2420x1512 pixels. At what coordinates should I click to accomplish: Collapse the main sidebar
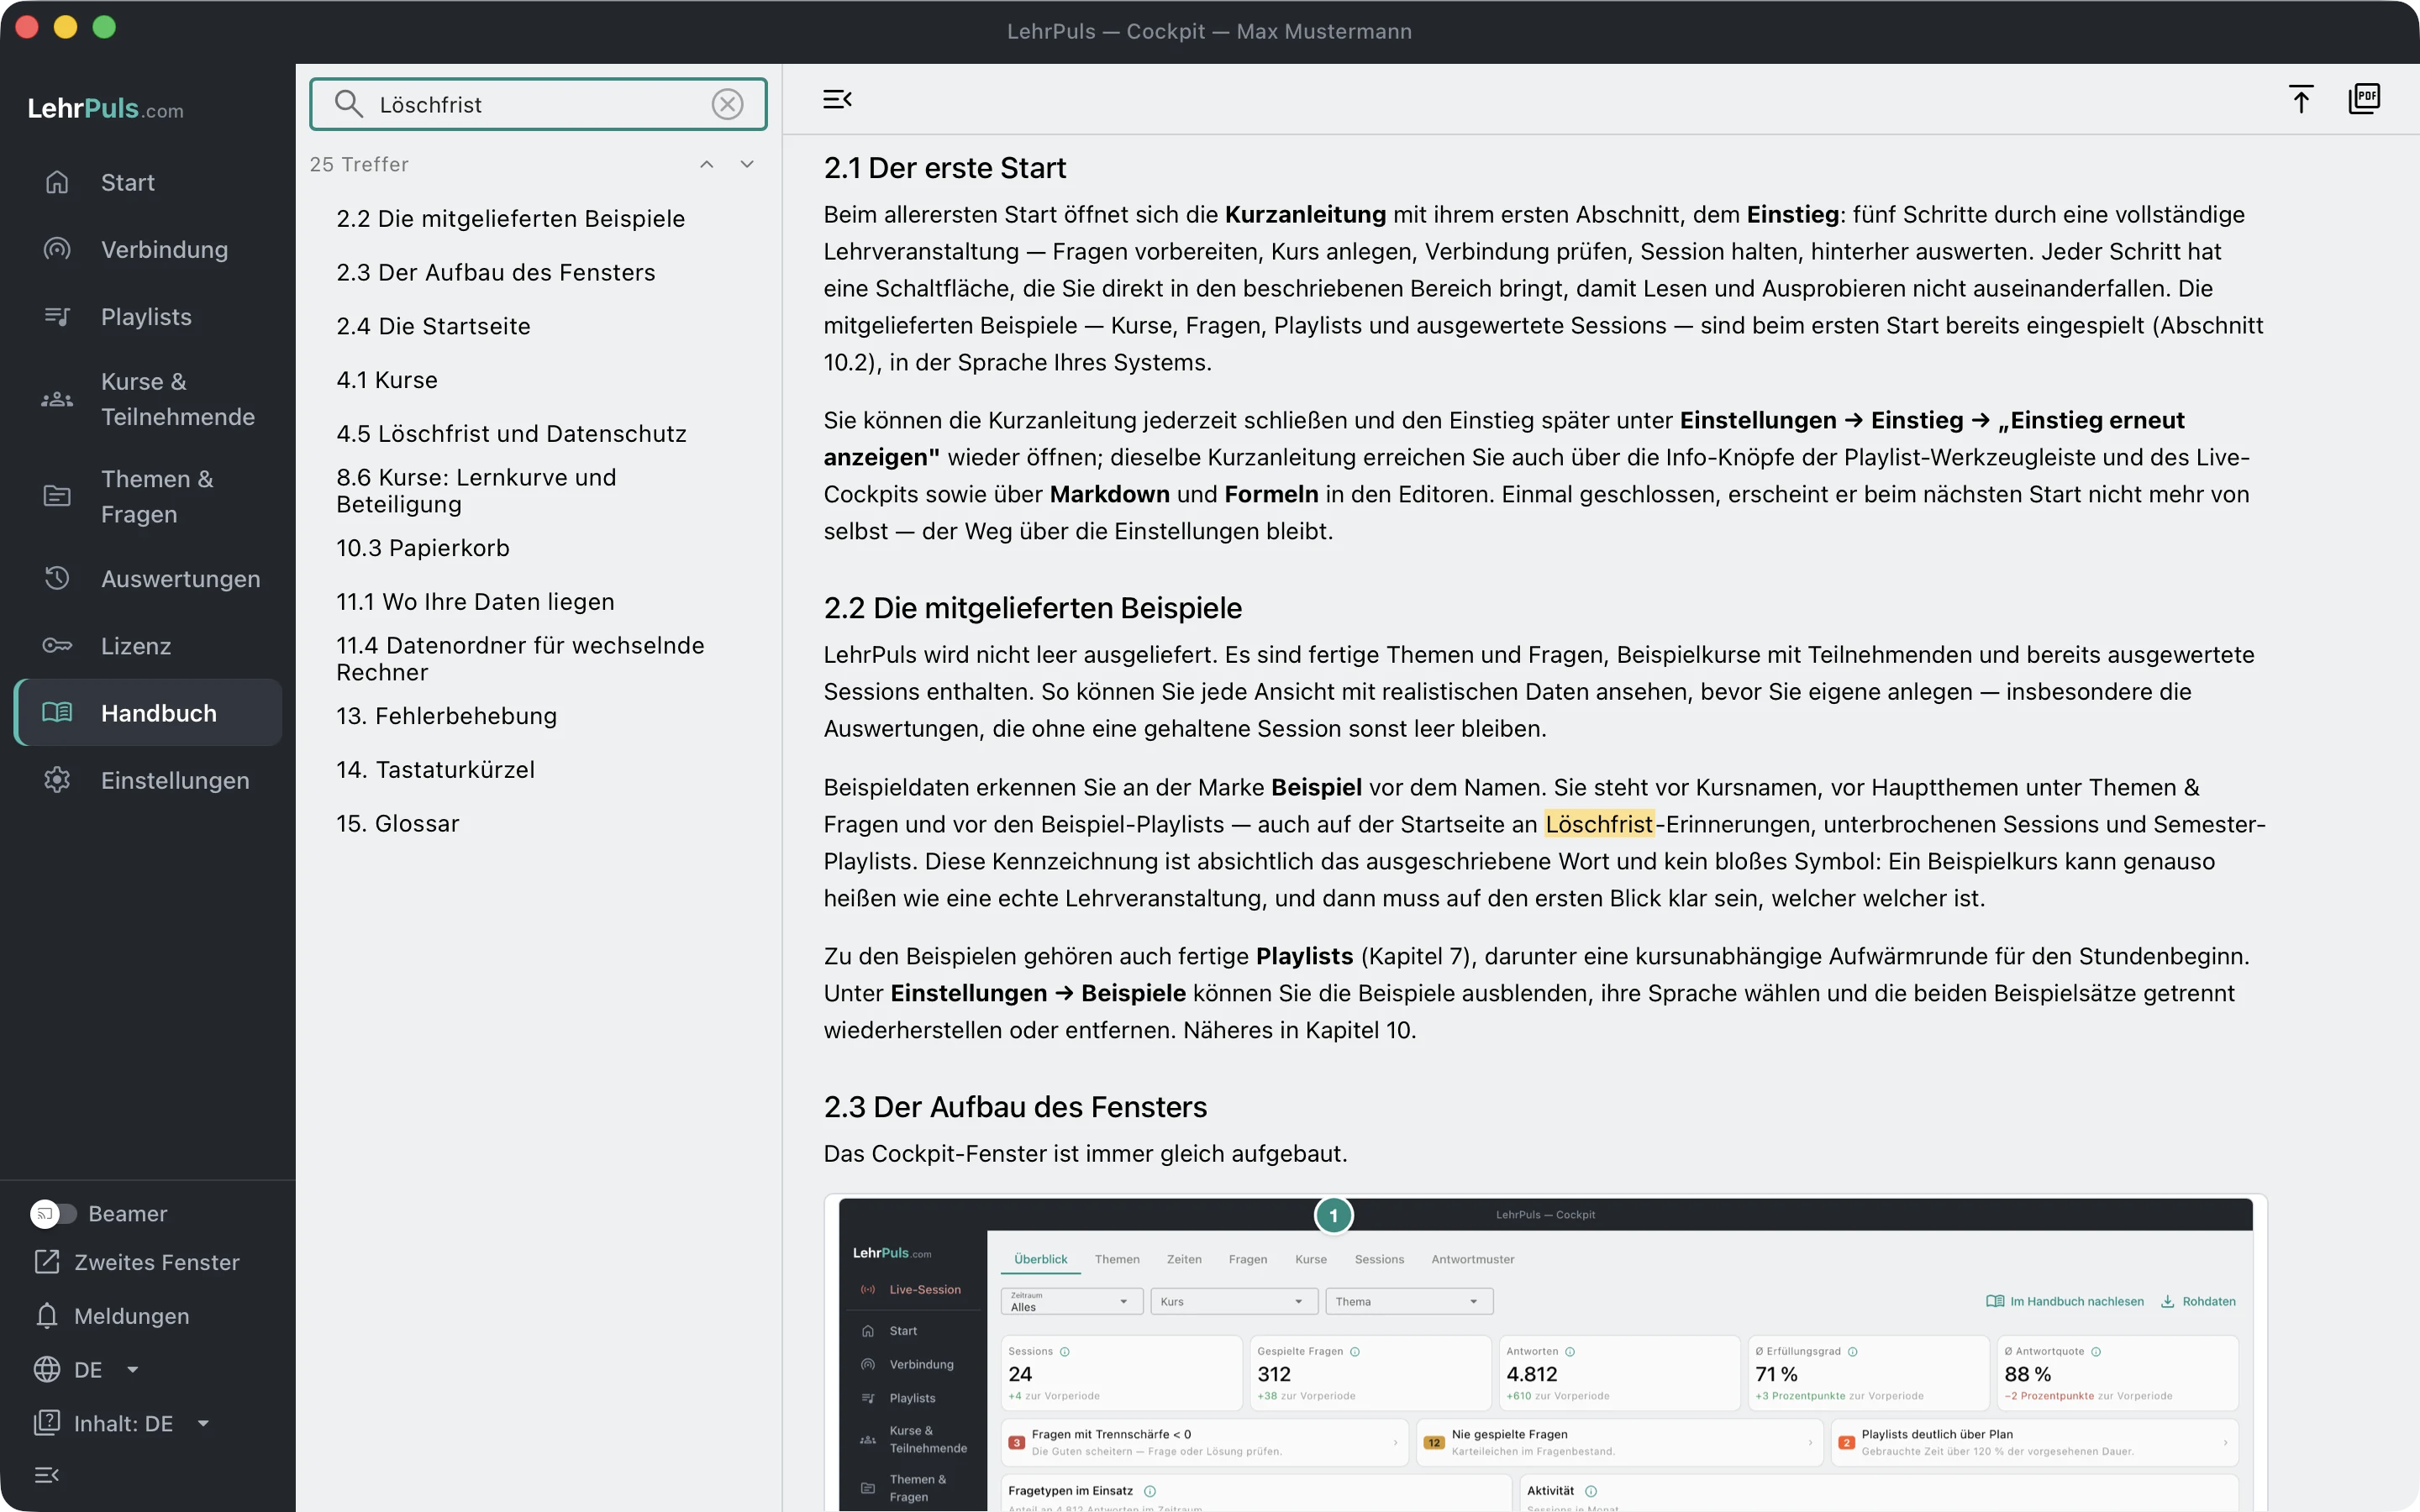[x=47, y=1475]
